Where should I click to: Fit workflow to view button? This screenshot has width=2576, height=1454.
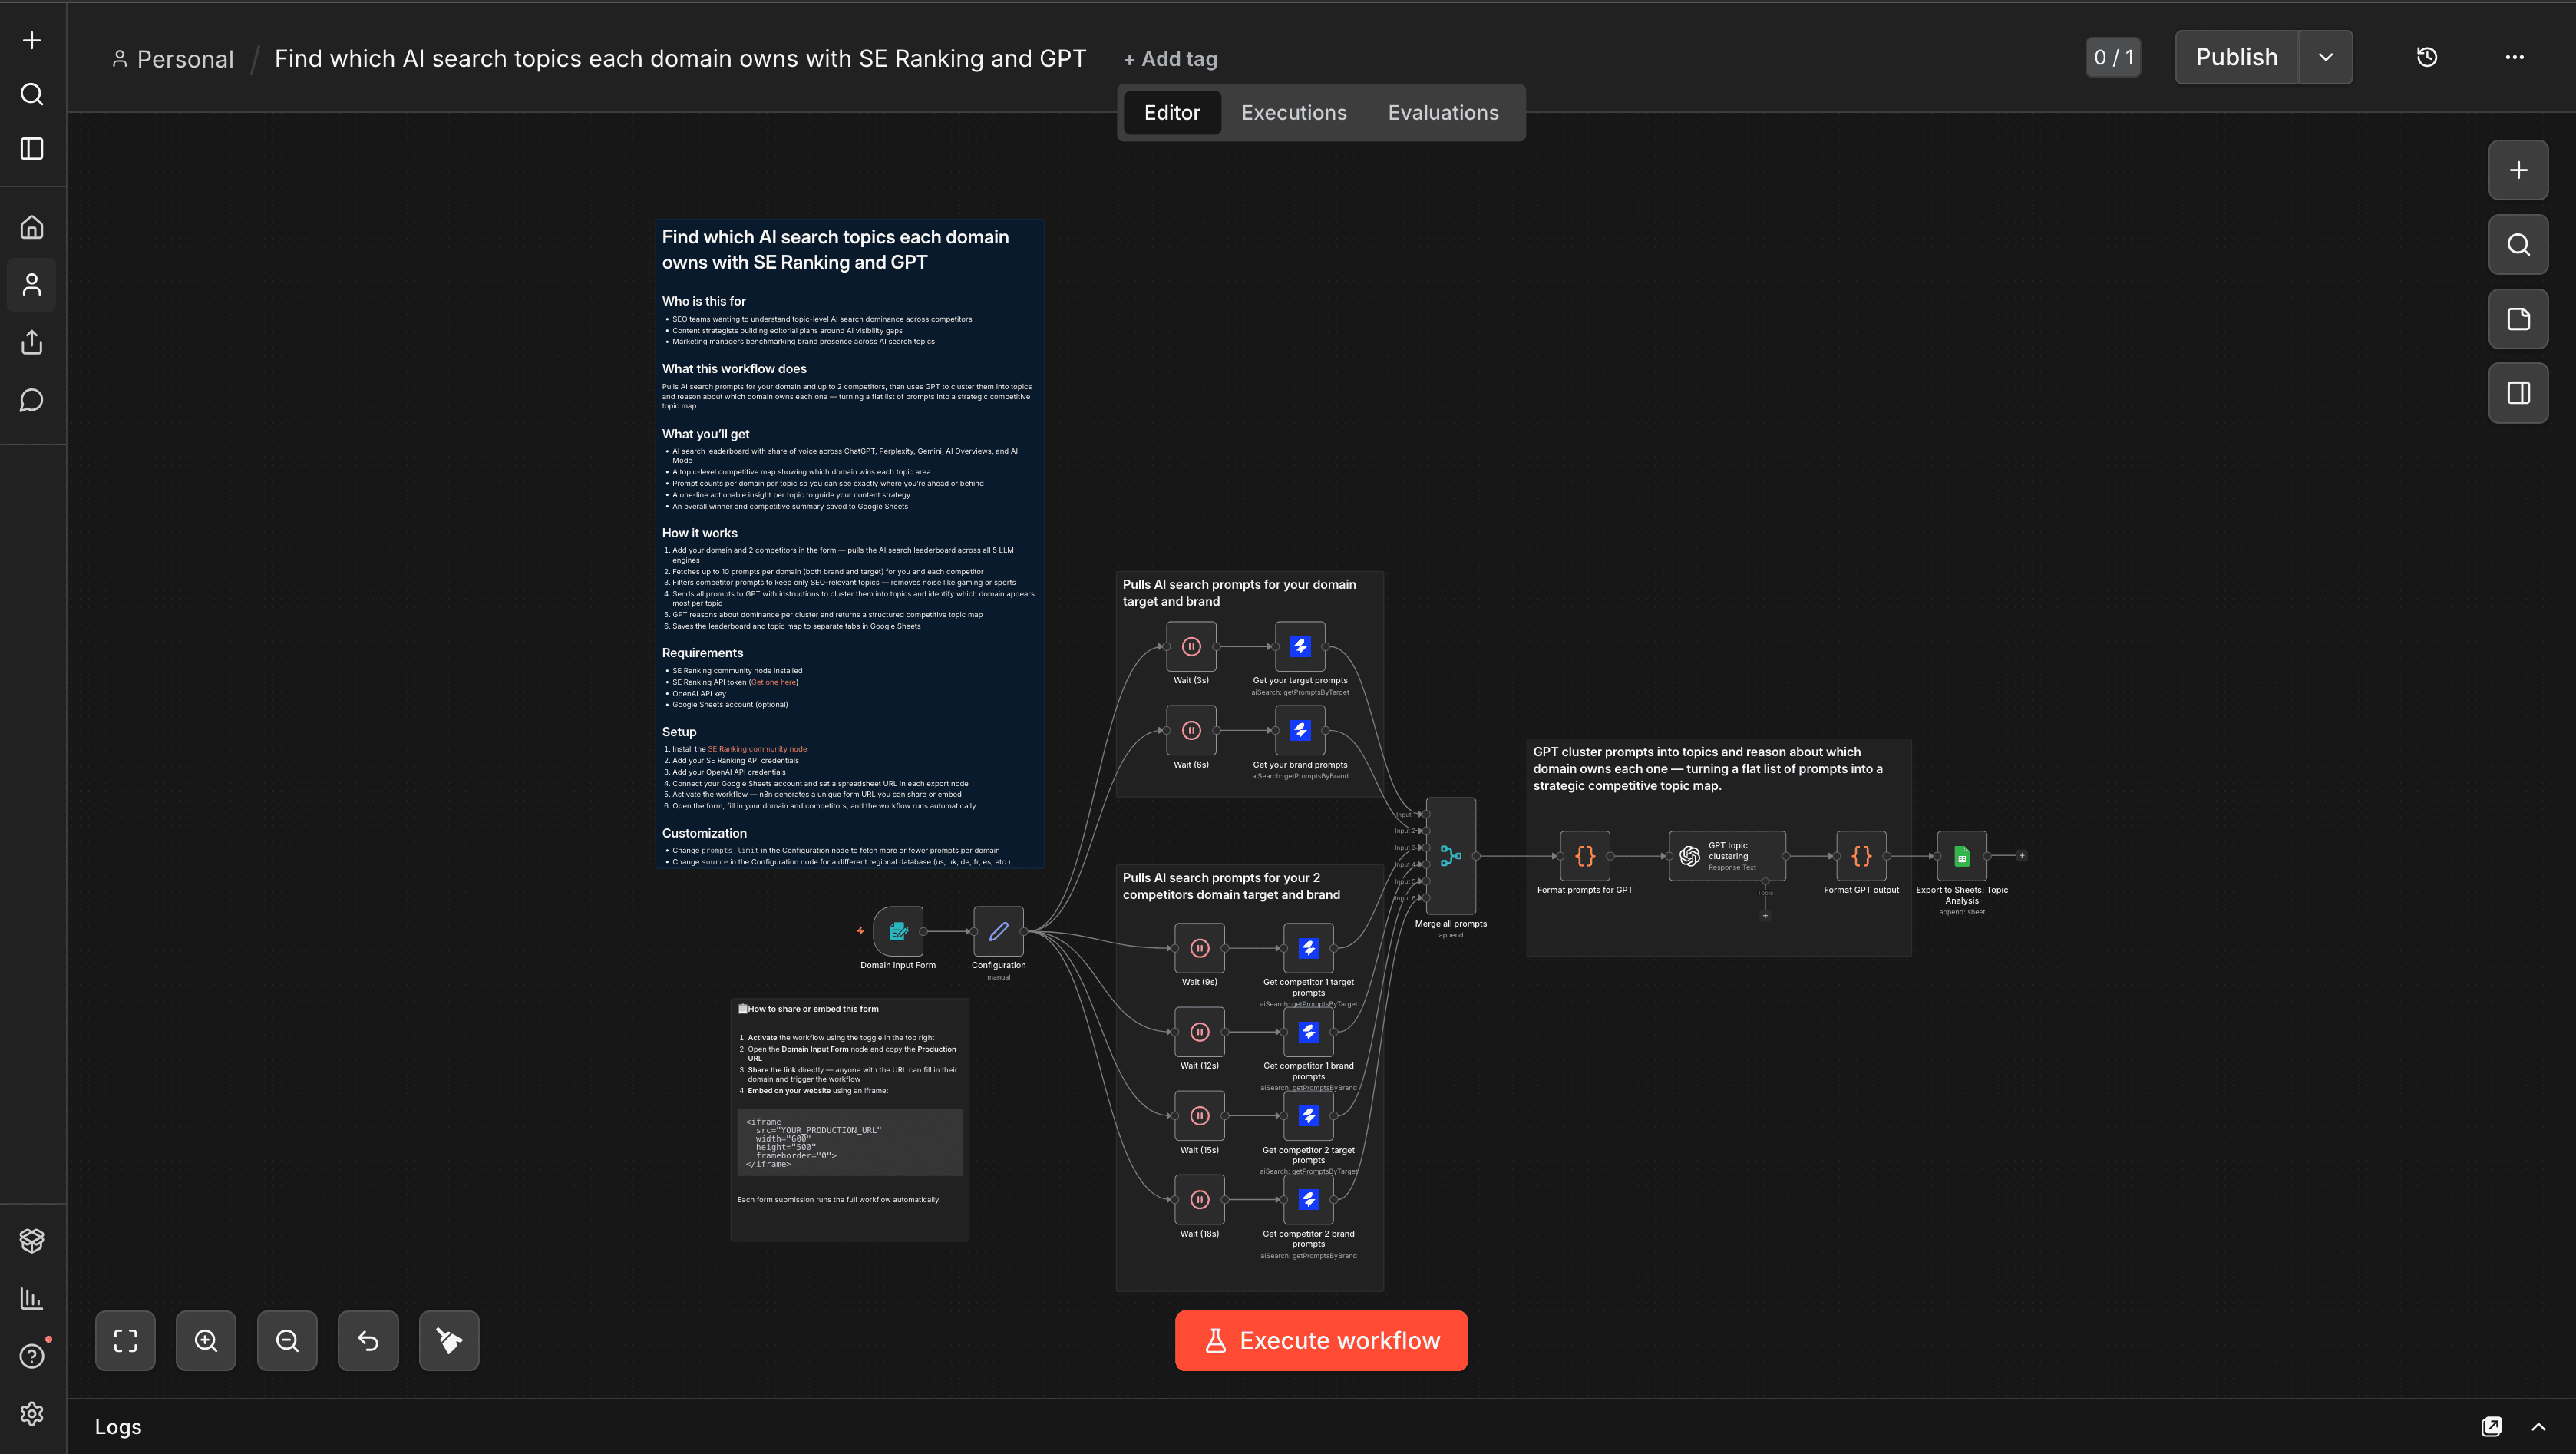[x=125, y=1340]
